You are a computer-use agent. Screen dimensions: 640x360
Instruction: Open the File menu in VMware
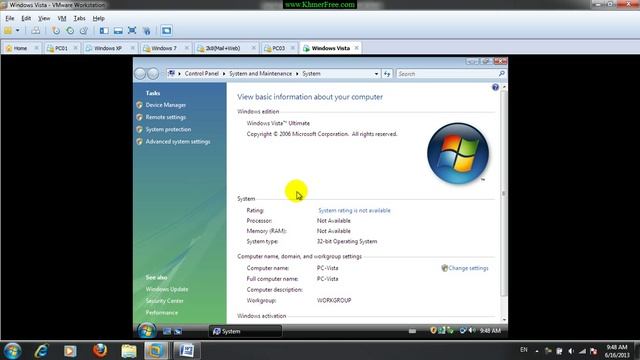pyautogui.click(x=10, y=18)
